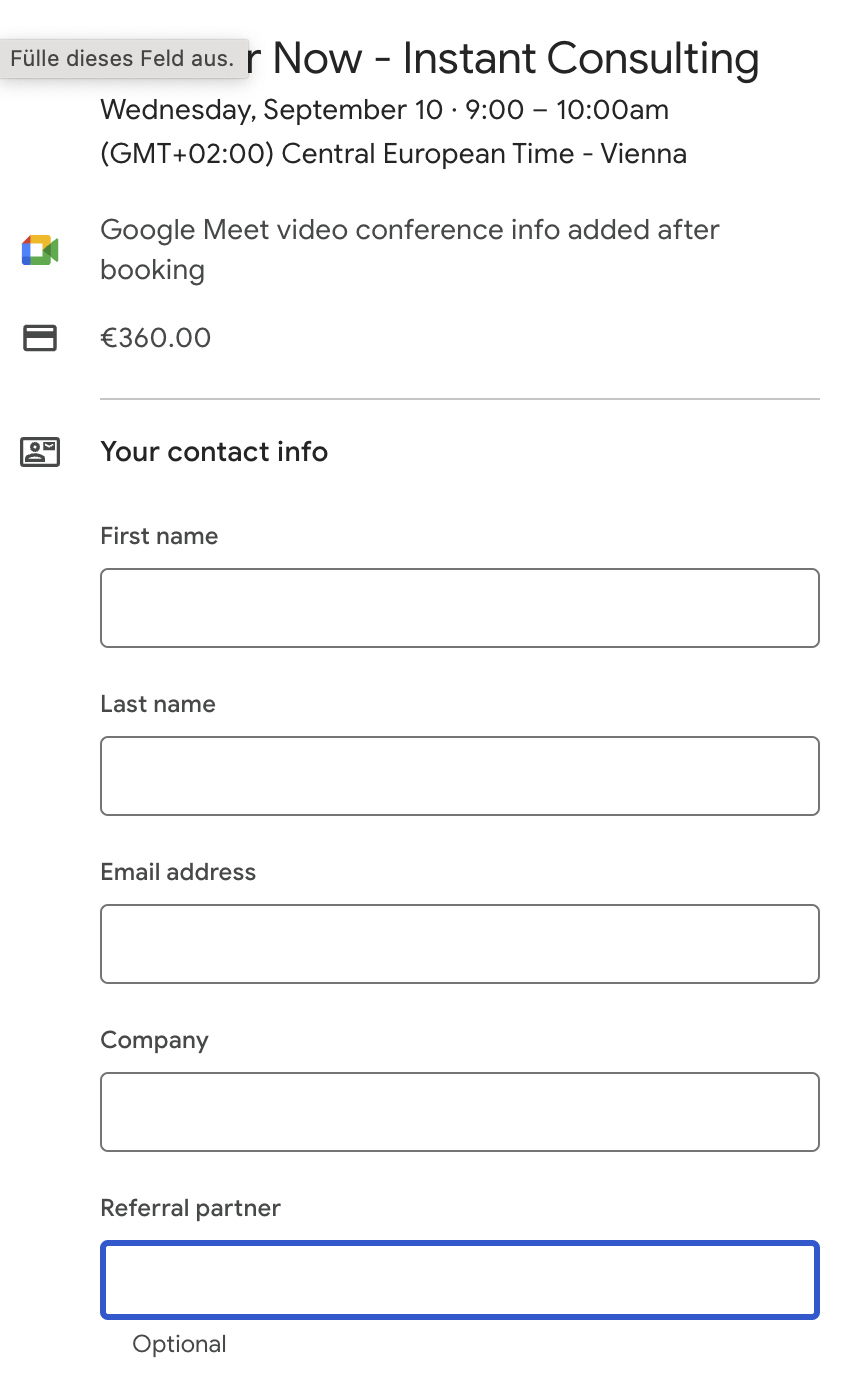
Task: Click inside the Referral partner field
Action: click(460, 1280)
